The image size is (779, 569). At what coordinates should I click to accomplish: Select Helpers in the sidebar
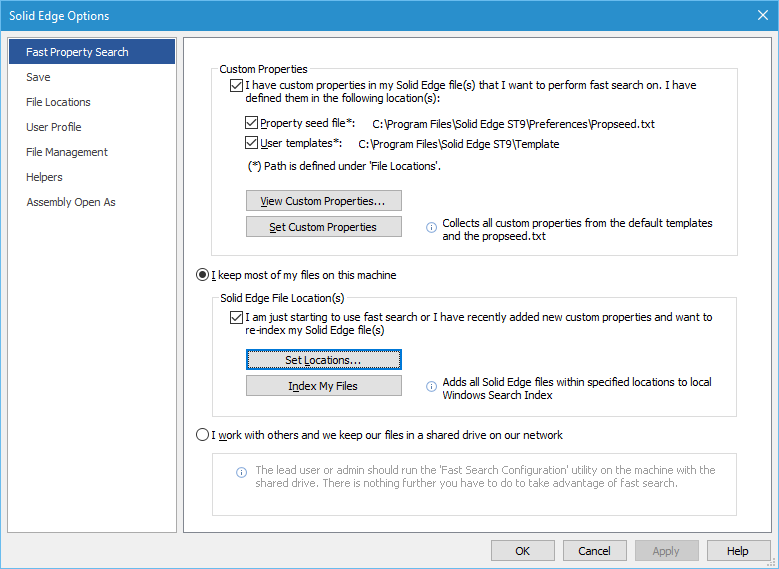[x=44, y=177]
